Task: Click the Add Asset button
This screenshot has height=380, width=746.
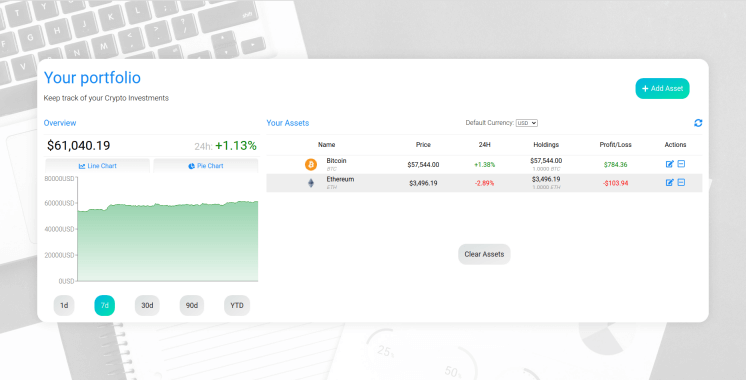Action: coord(662,88)
